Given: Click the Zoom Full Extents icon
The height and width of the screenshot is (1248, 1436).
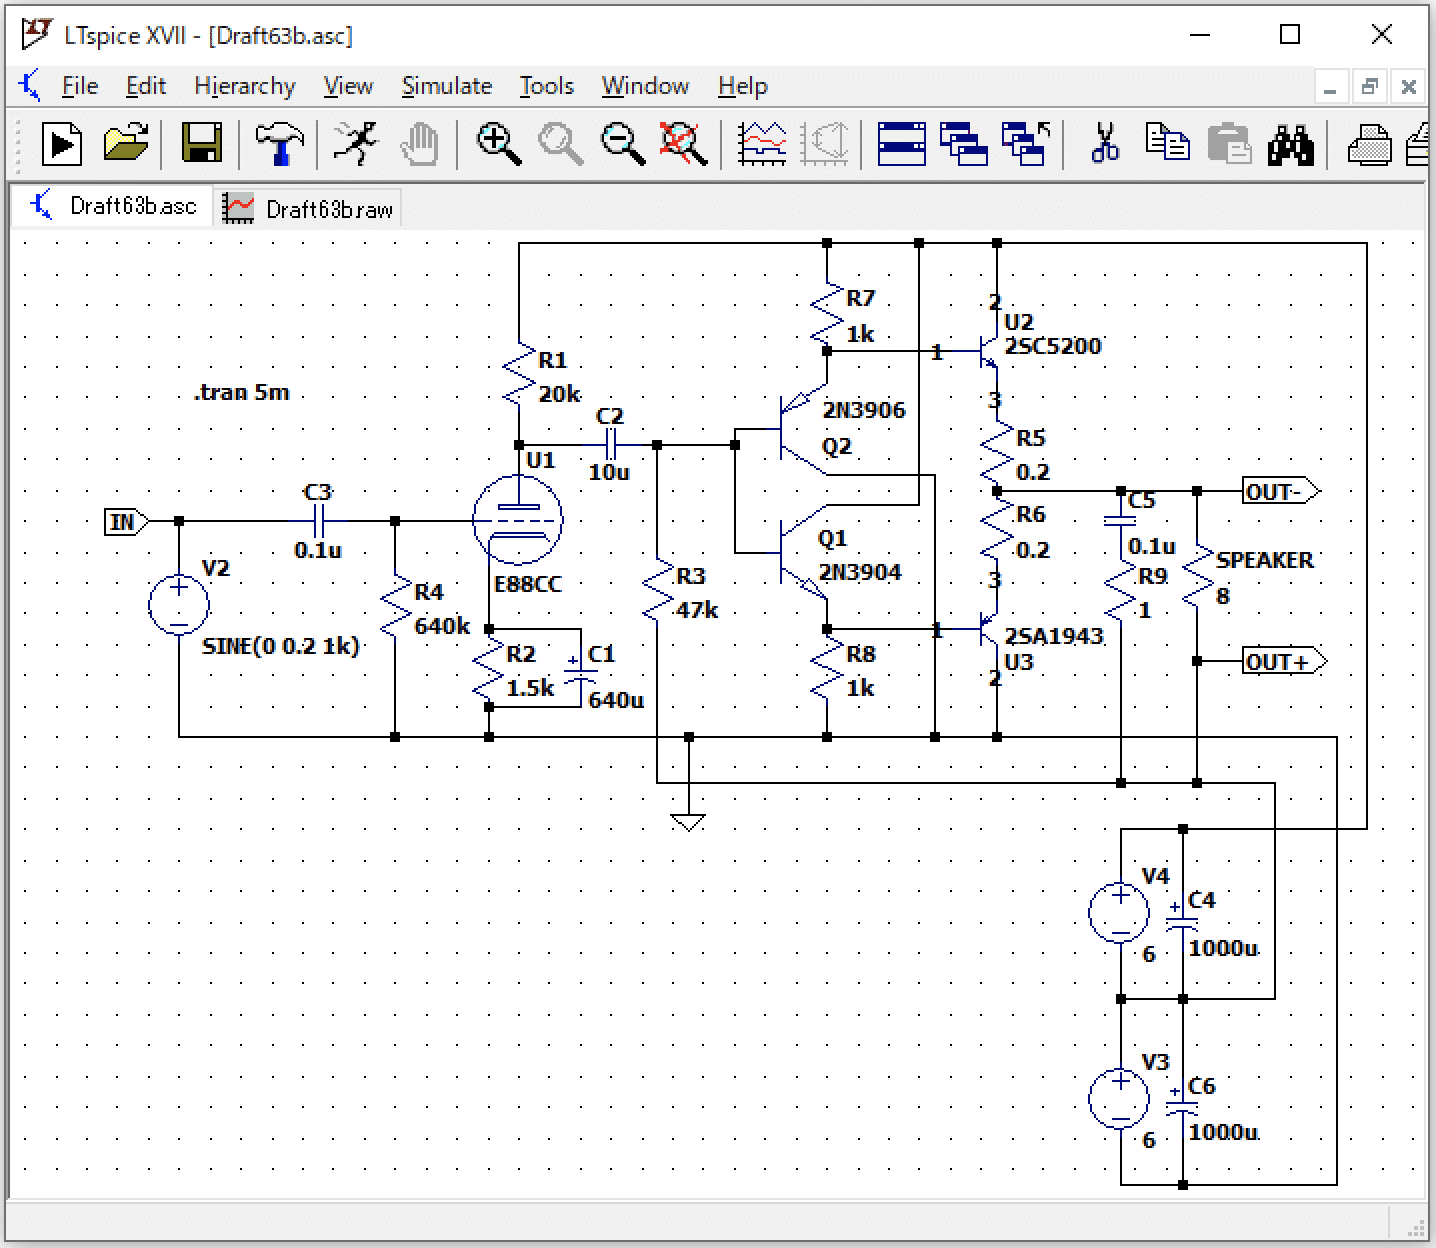Looking at the screenshot, I should click(684, 145).
